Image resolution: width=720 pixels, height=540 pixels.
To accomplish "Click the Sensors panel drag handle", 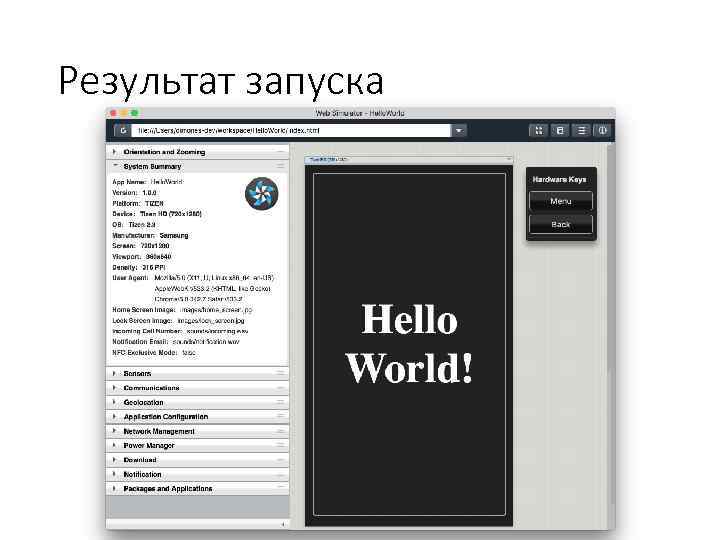I will pos(280,373).
